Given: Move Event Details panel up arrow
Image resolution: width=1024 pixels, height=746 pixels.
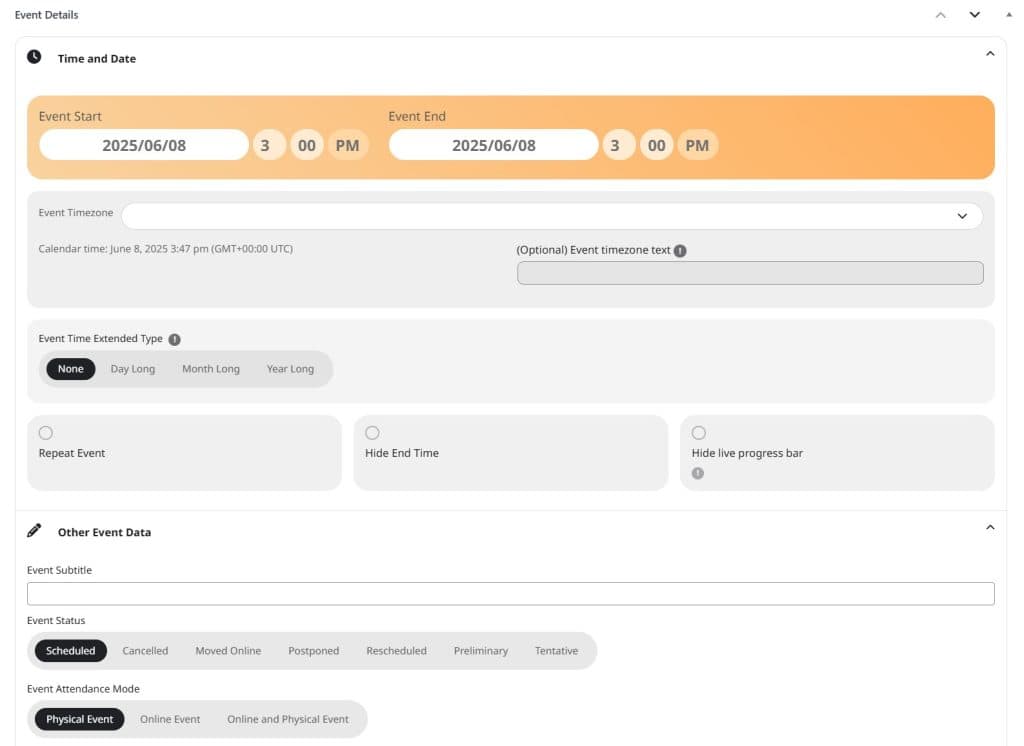Looking at the screenshot, I should (x=940, y=15).
